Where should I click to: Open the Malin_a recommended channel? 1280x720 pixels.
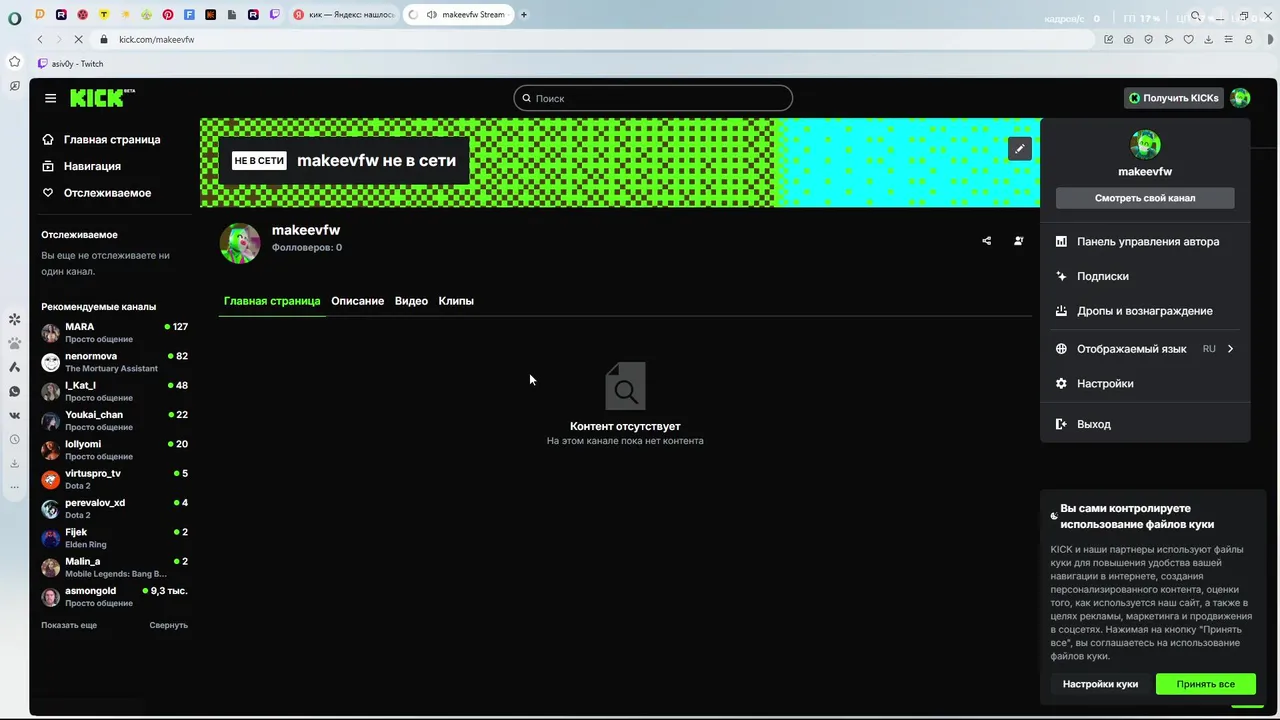pos(114,567)
